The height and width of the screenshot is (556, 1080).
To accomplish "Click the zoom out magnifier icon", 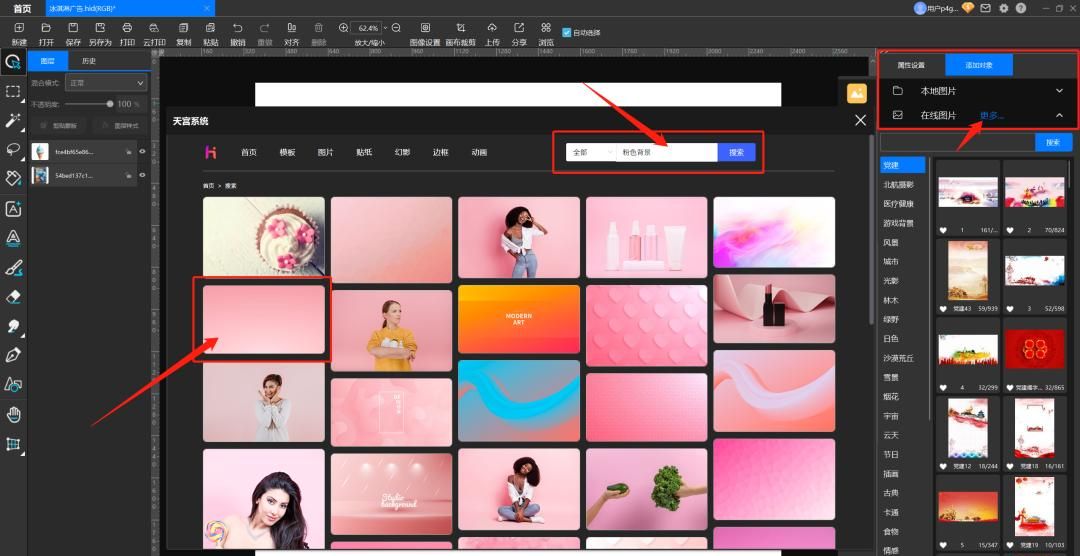I will pyautogui.click(x=396, y=28).
